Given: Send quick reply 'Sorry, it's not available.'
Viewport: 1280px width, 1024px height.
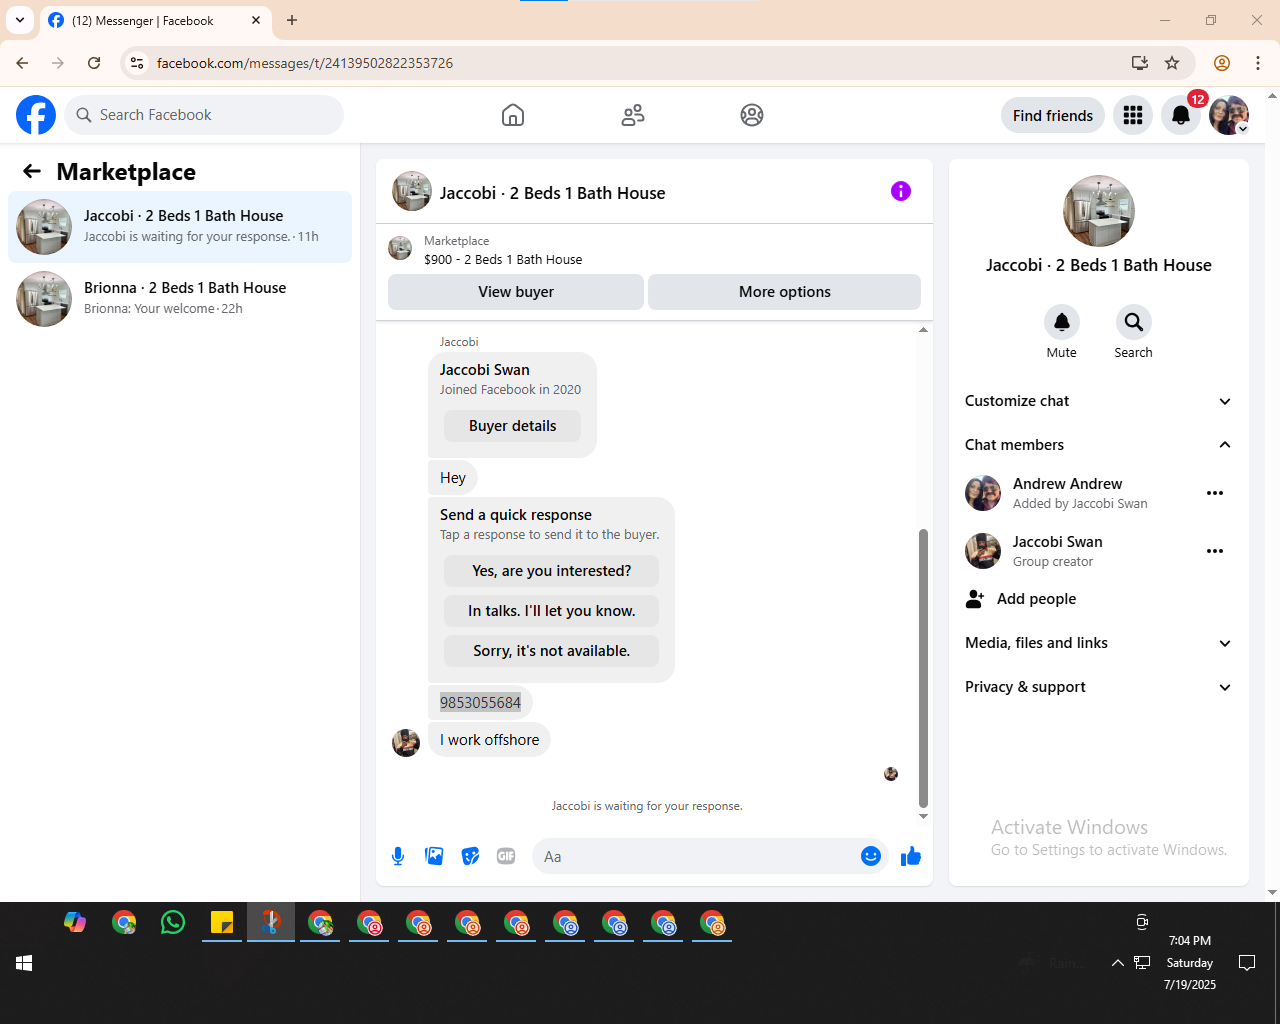Looking at the screenshot, I should tap(552, 651).
